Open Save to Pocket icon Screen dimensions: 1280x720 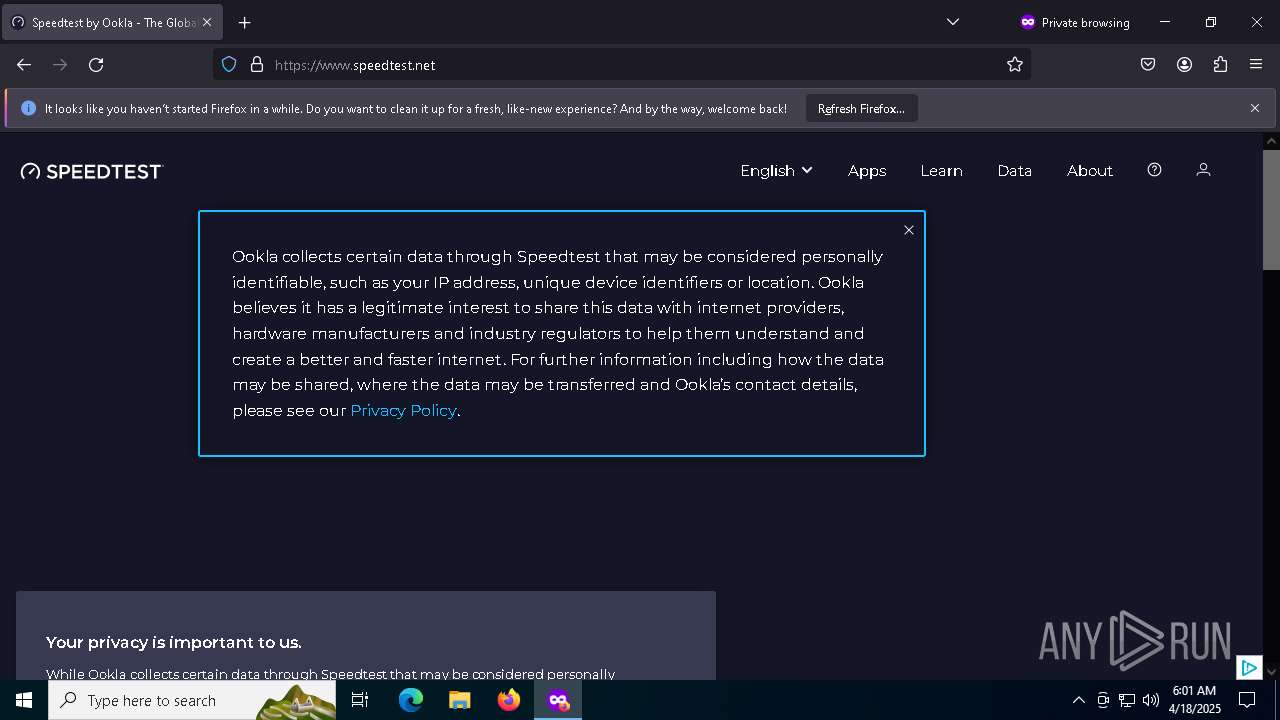1148,65
